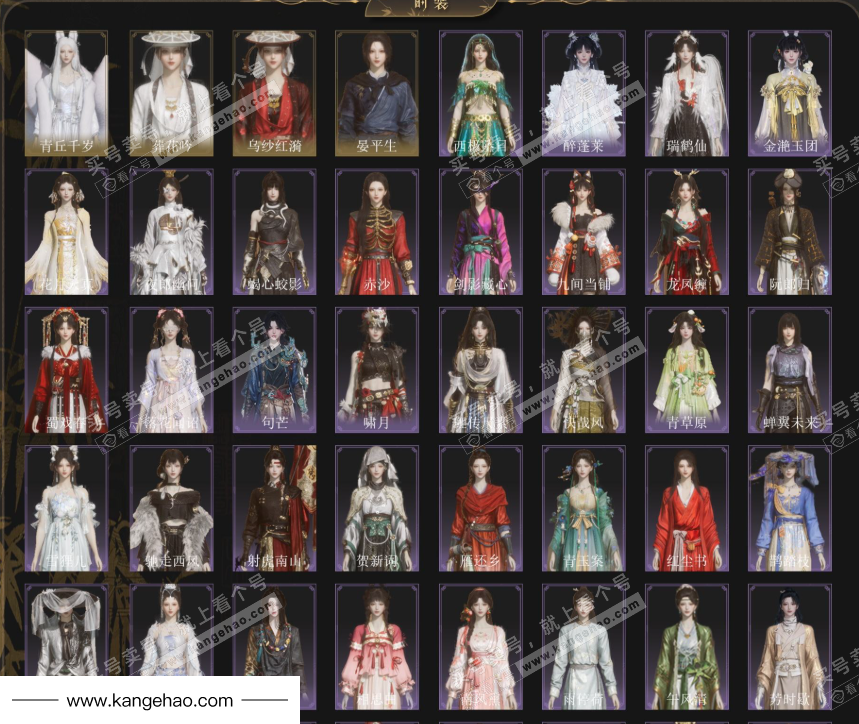Click the 八间当铺 fox-ear costume
The height and width of the screenshot is (724, 859).
[583, 232]
